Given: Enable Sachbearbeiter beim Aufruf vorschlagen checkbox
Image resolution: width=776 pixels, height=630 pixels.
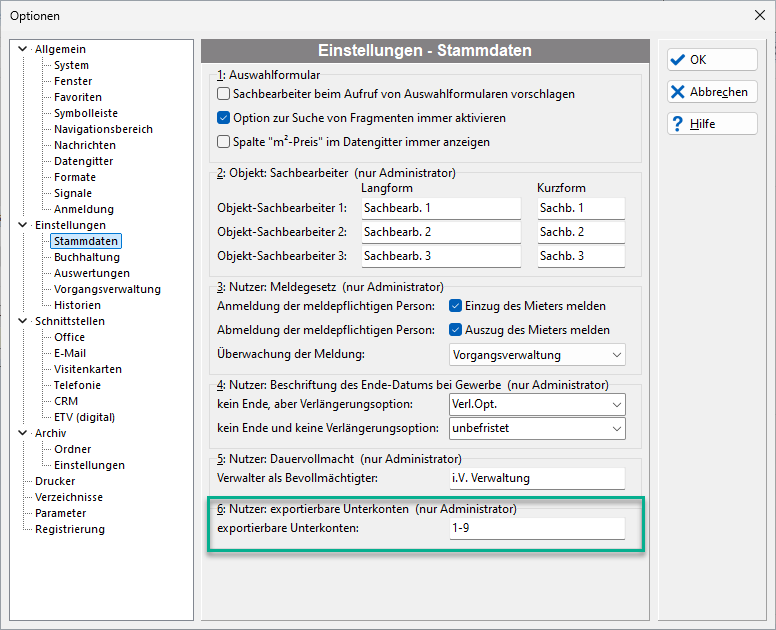Looking at the screenshot, I should [224, 94].
